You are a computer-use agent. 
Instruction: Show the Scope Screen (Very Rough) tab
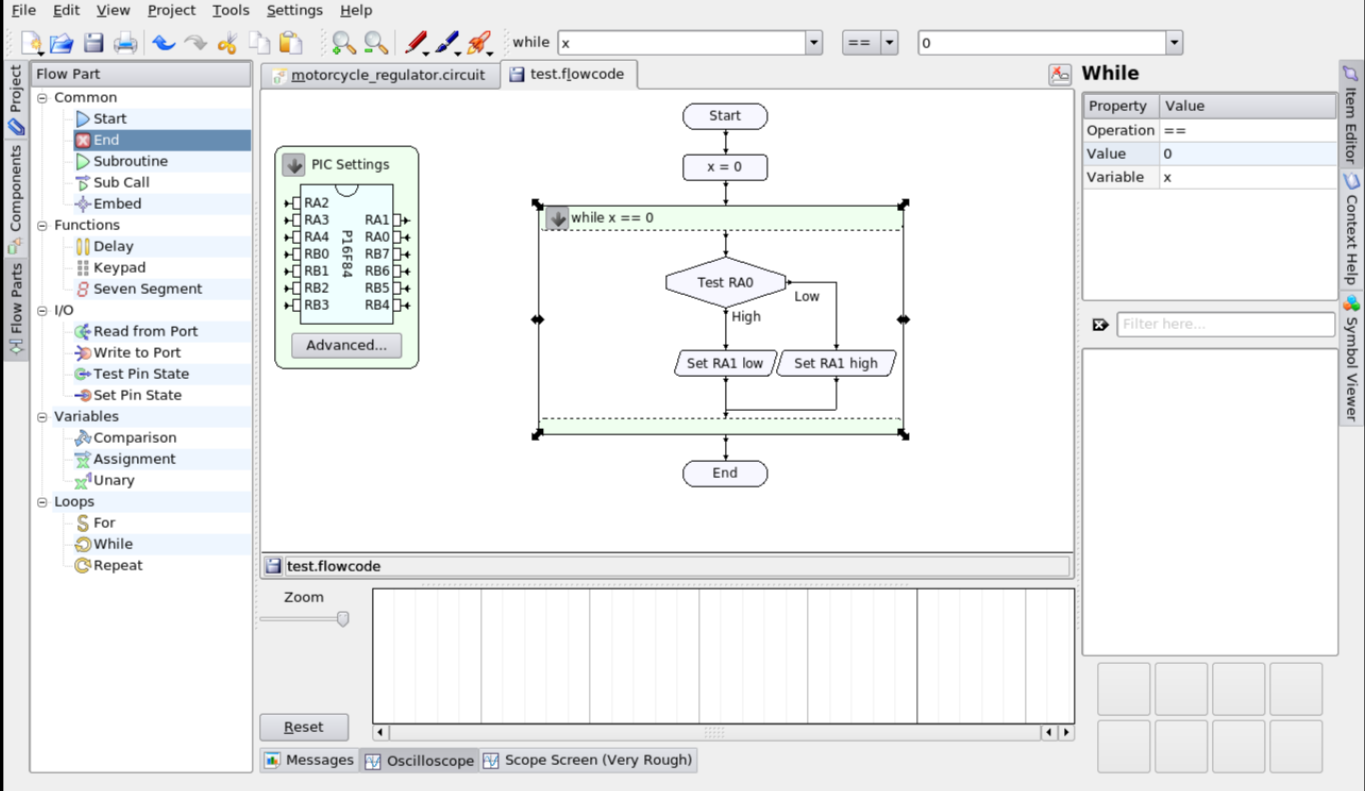[x=588, y=760]
